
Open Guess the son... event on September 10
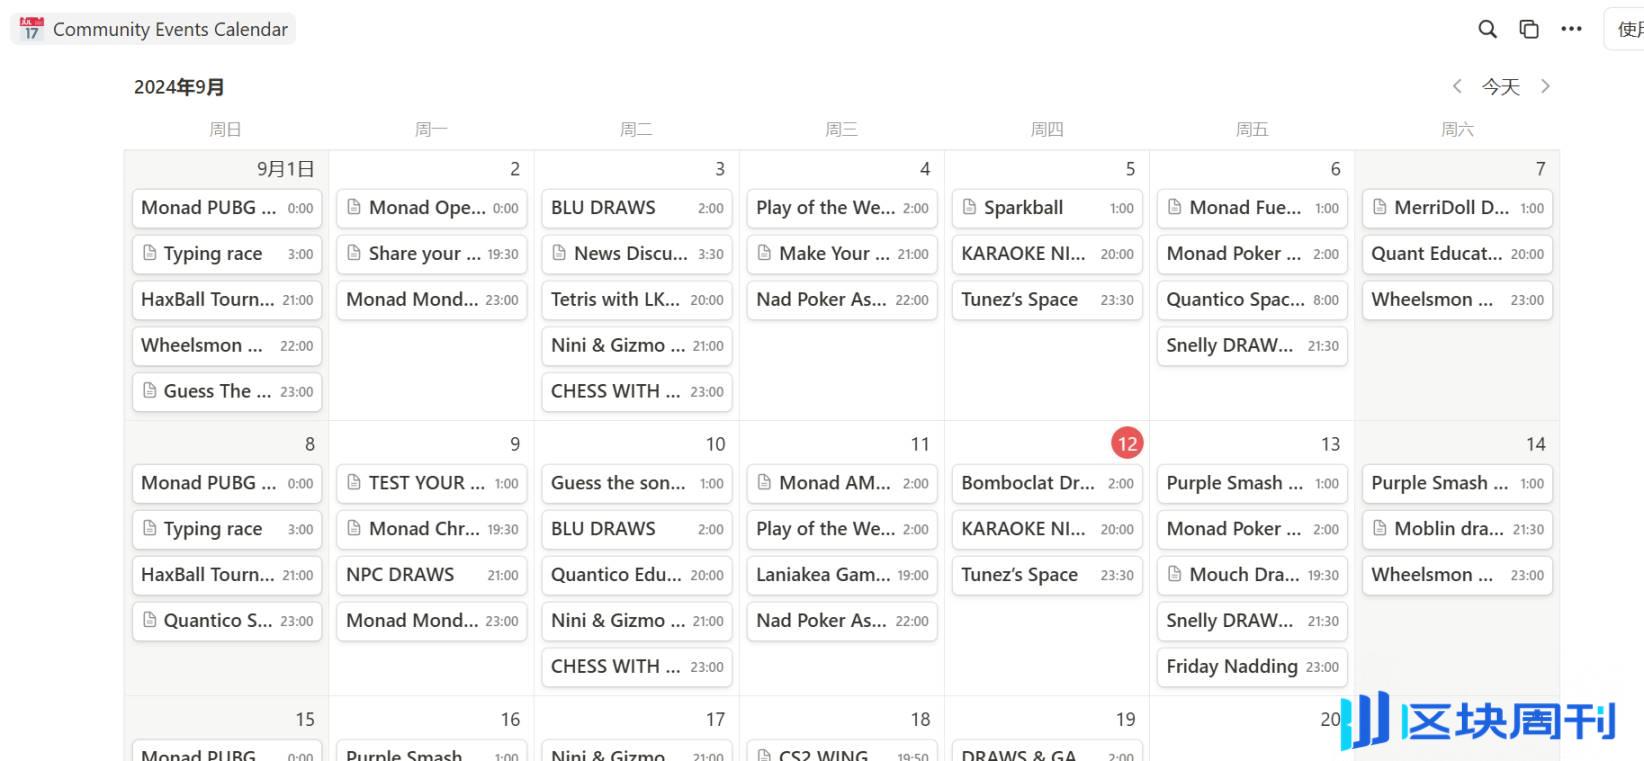637,483
